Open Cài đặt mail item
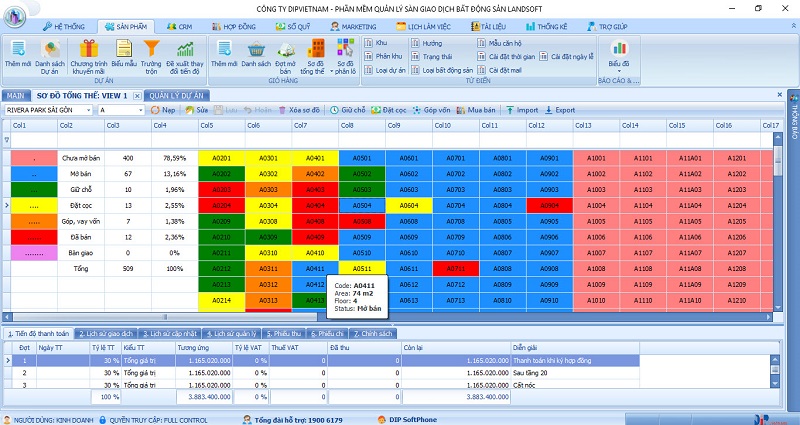The image size is (800, 425). point(500,70)
